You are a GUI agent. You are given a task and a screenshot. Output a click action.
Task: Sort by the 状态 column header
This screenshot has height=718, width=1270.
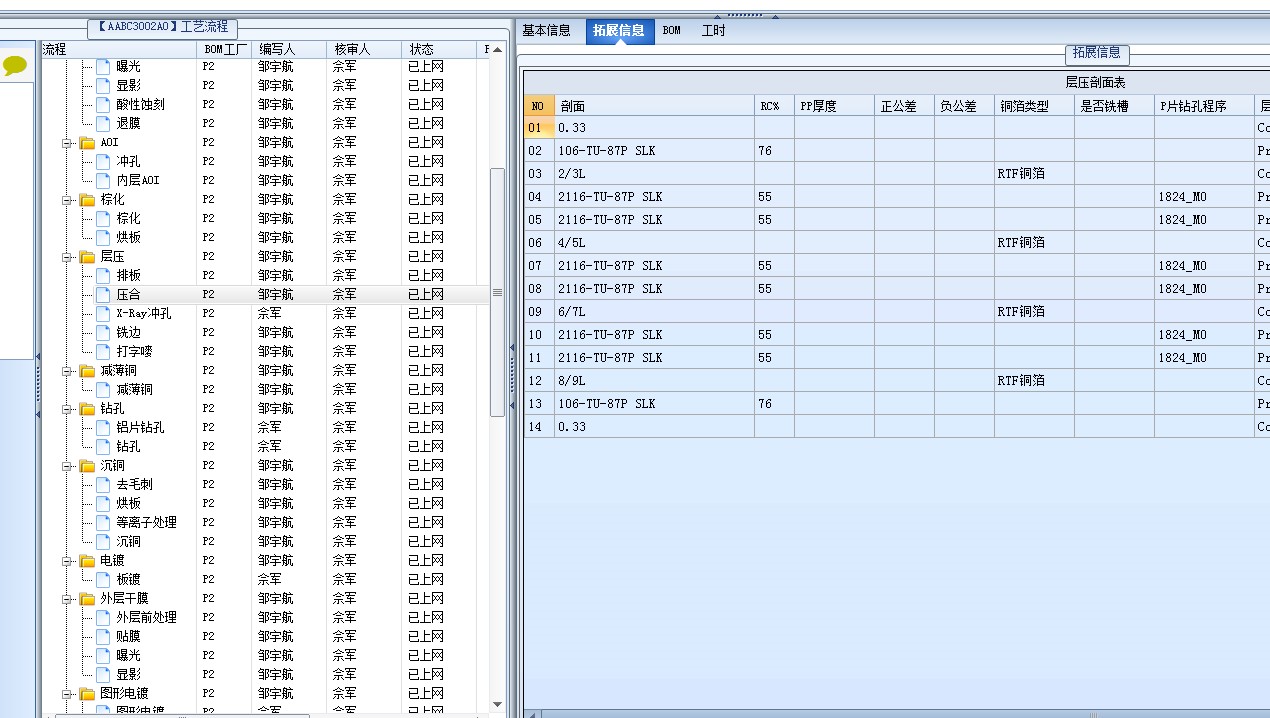click(x=441, y=49)
